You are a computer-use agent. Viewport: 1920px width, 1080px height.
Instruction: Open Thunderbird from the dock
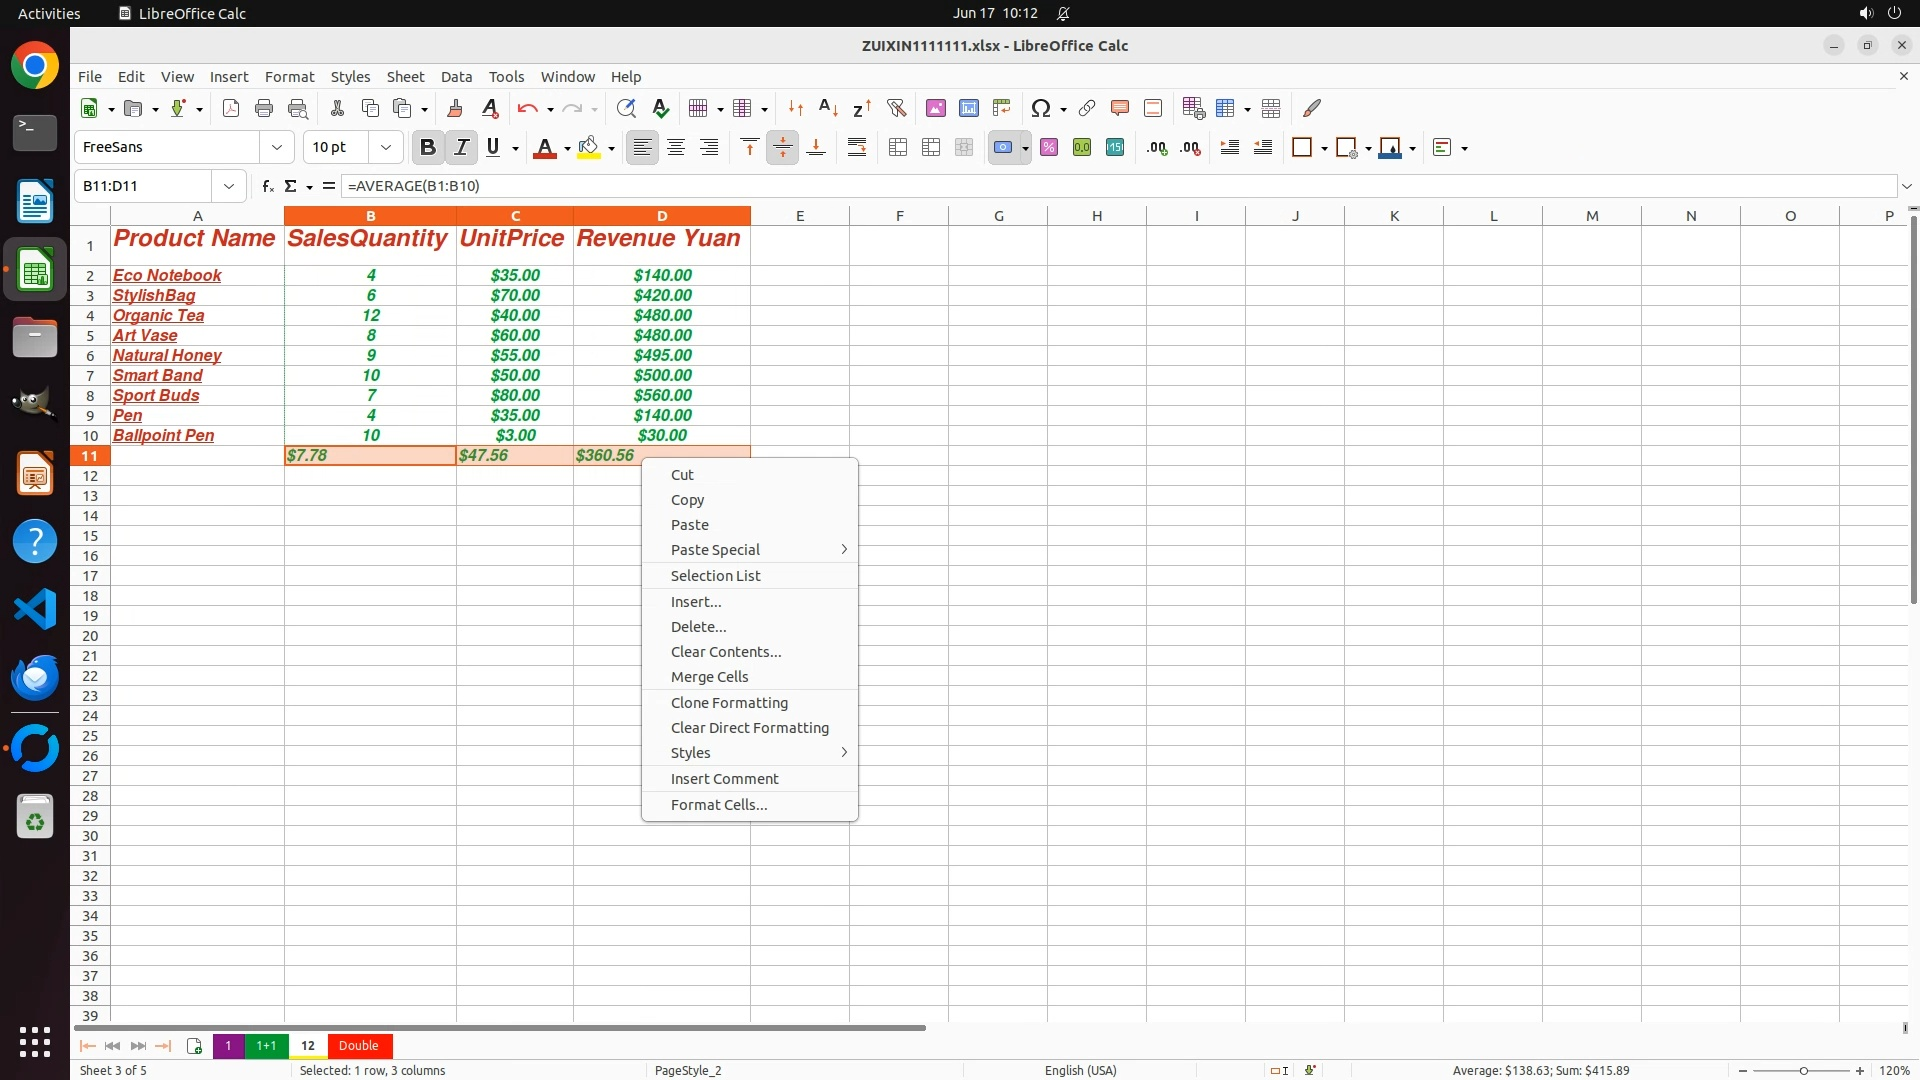tap(35, 678)
